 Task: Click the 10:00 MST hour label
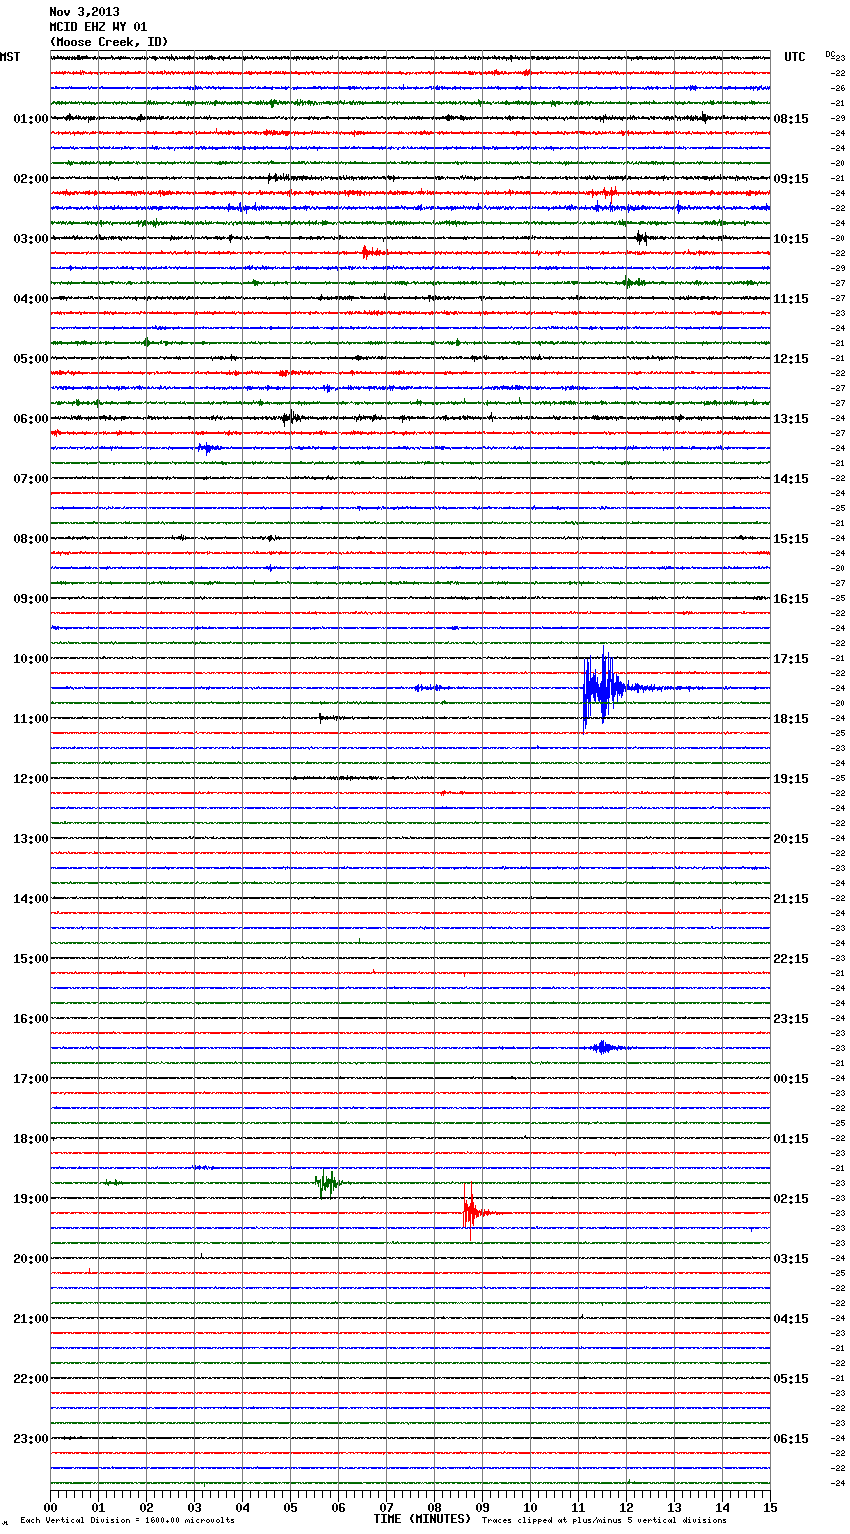pos(31,659)
